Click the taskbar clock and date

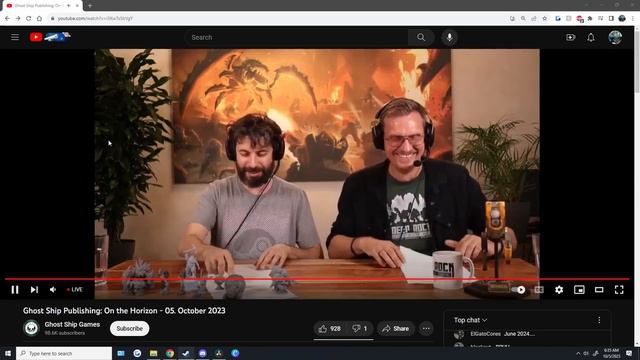611,353
